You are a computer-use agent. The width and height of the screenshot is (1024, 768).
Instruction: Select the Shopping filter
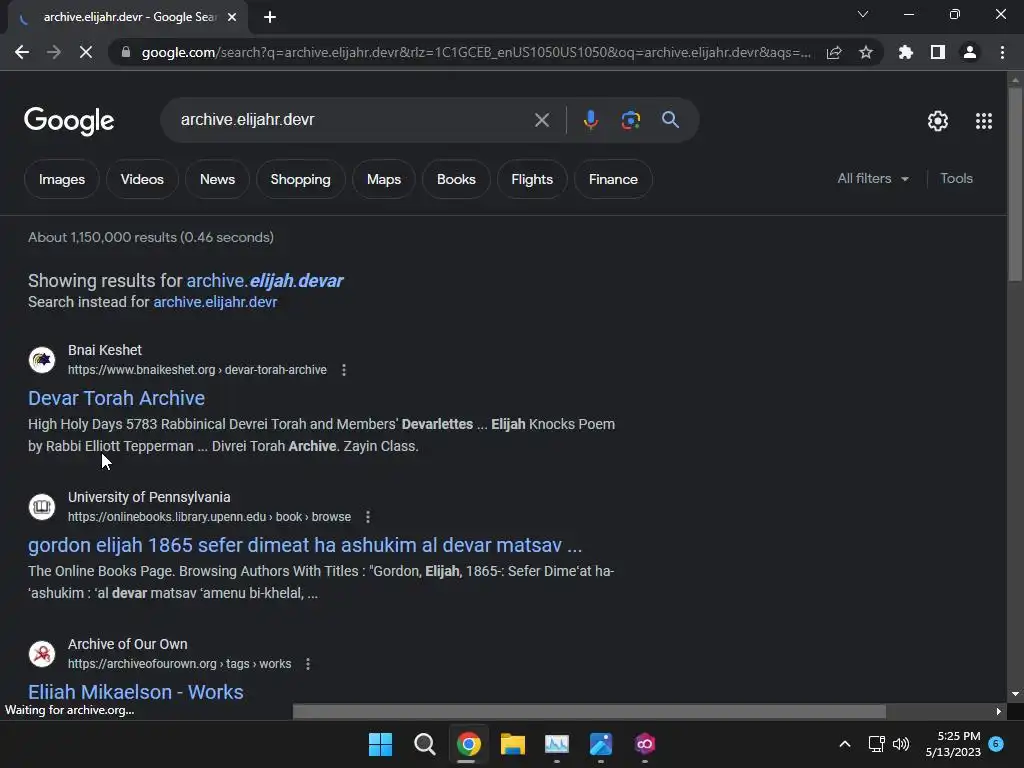click(300, 179)
